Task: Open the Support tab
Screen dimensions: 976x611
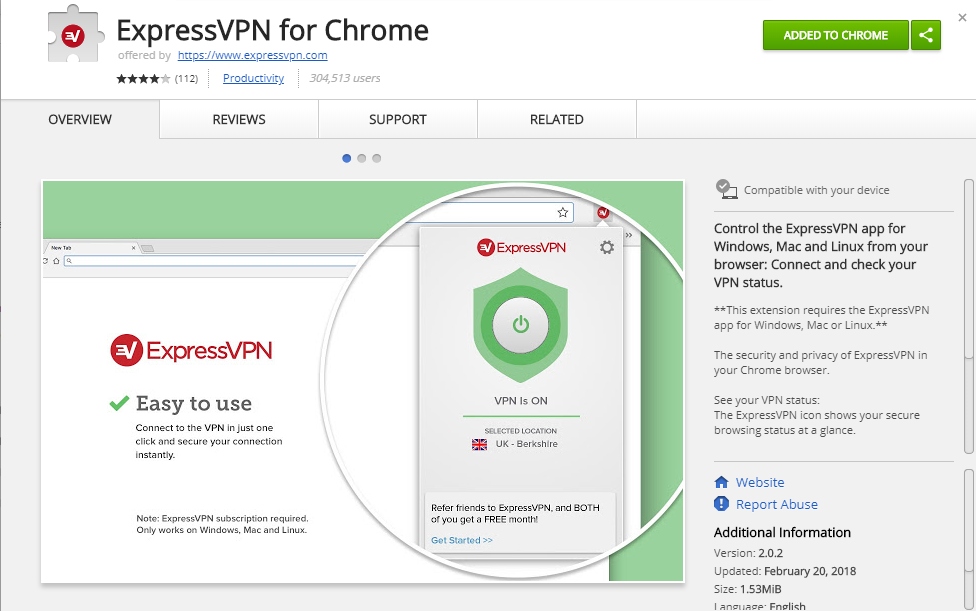Action: point(396,119)
